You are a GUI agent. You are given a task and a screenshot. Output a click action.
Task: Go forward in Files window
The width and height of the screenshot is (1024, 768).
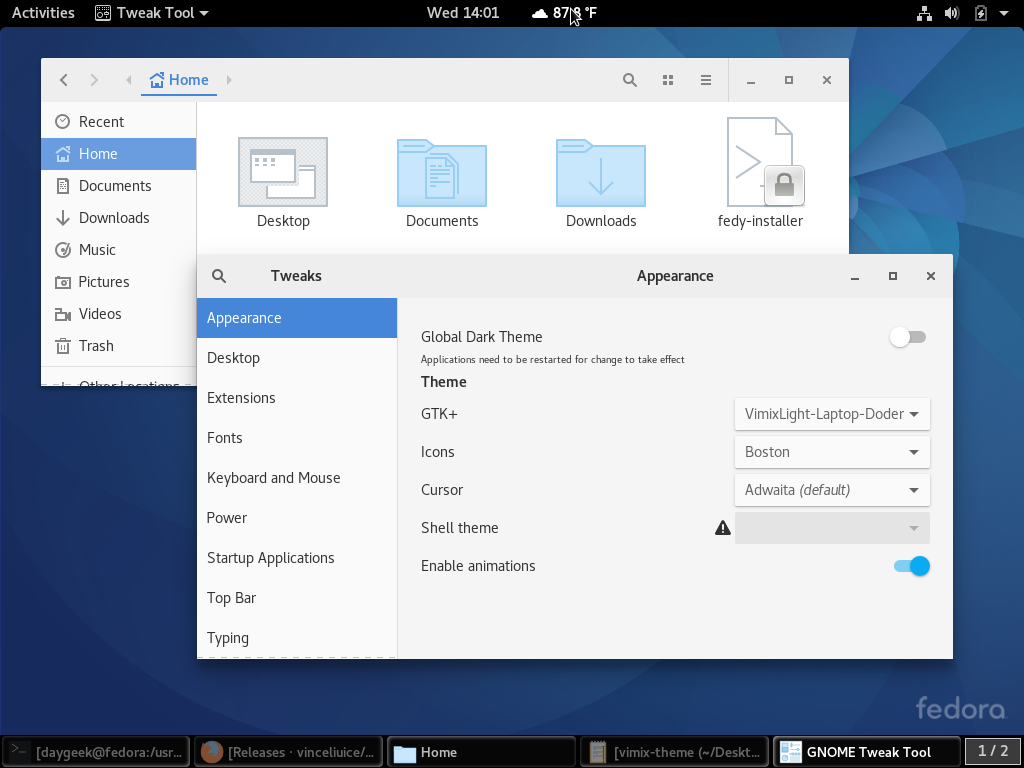(x=94, y=80)
